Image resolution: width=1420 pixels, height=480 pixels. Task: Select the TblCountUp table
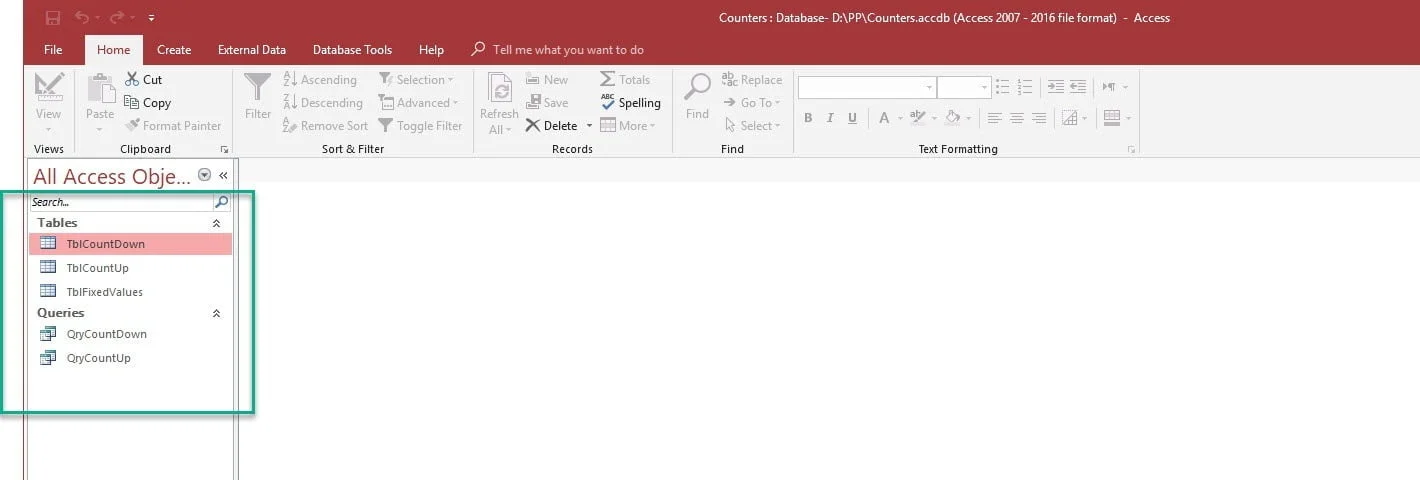(97, 268)
